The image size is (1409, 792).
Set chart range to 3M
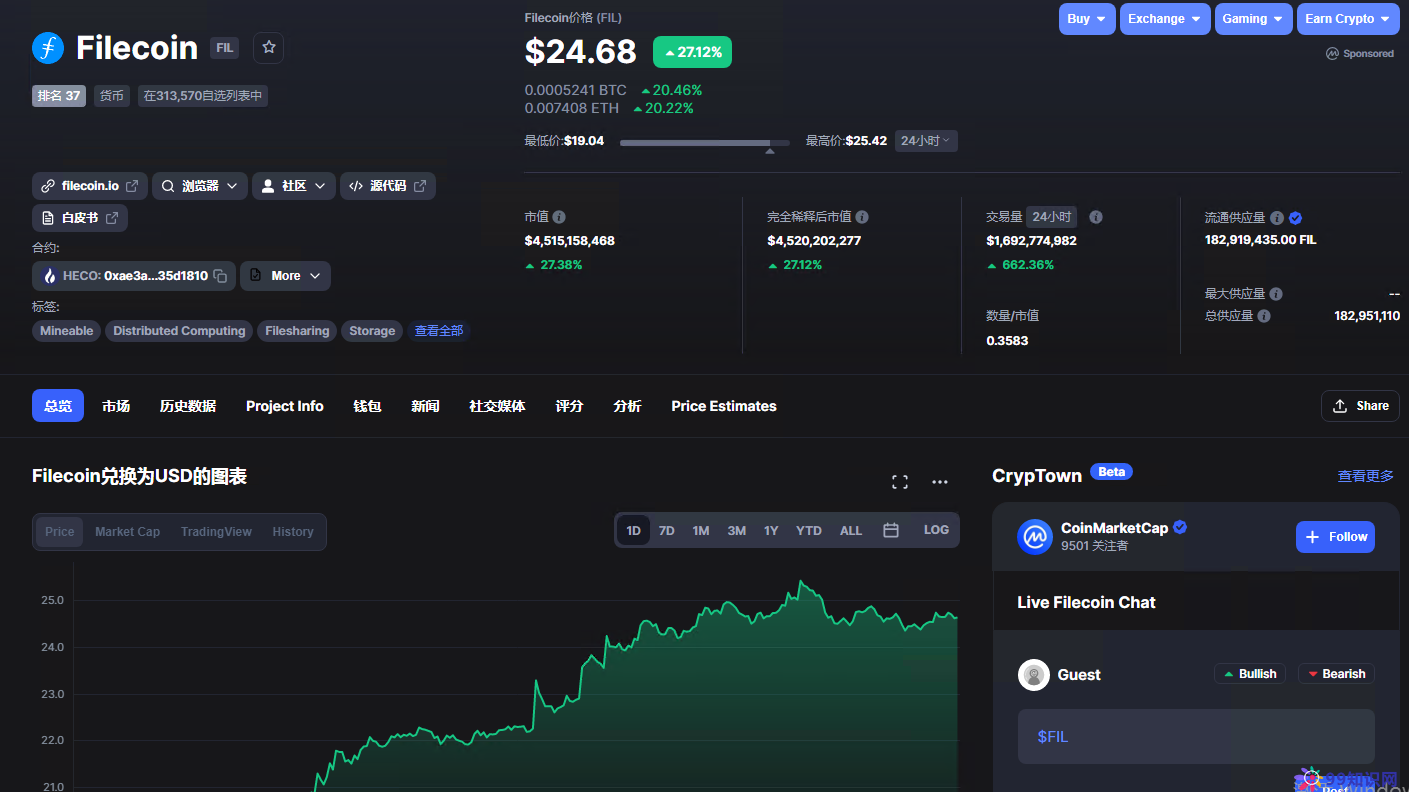click(737, 531)
